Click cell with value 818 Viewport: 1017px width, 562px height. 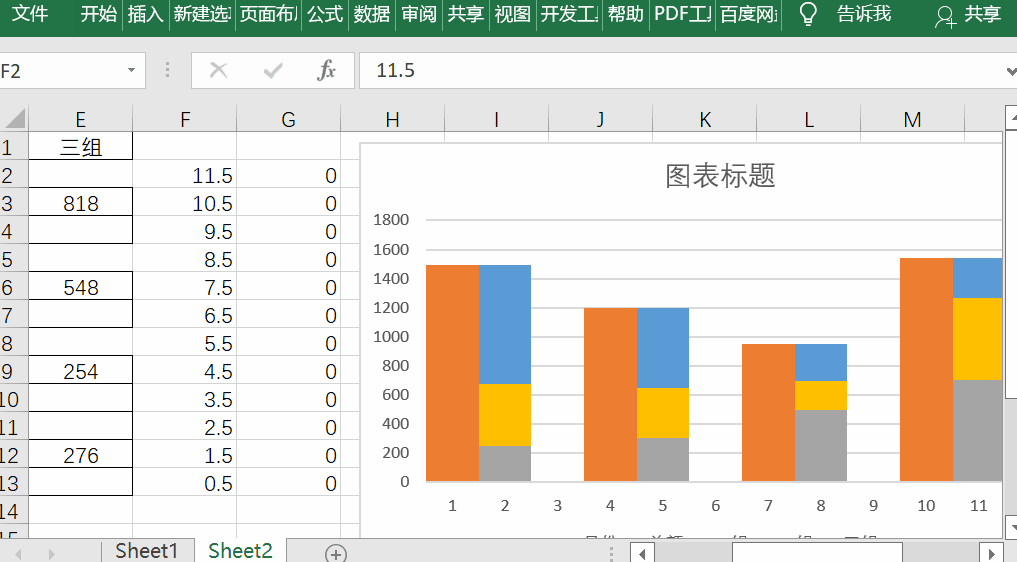80,203
